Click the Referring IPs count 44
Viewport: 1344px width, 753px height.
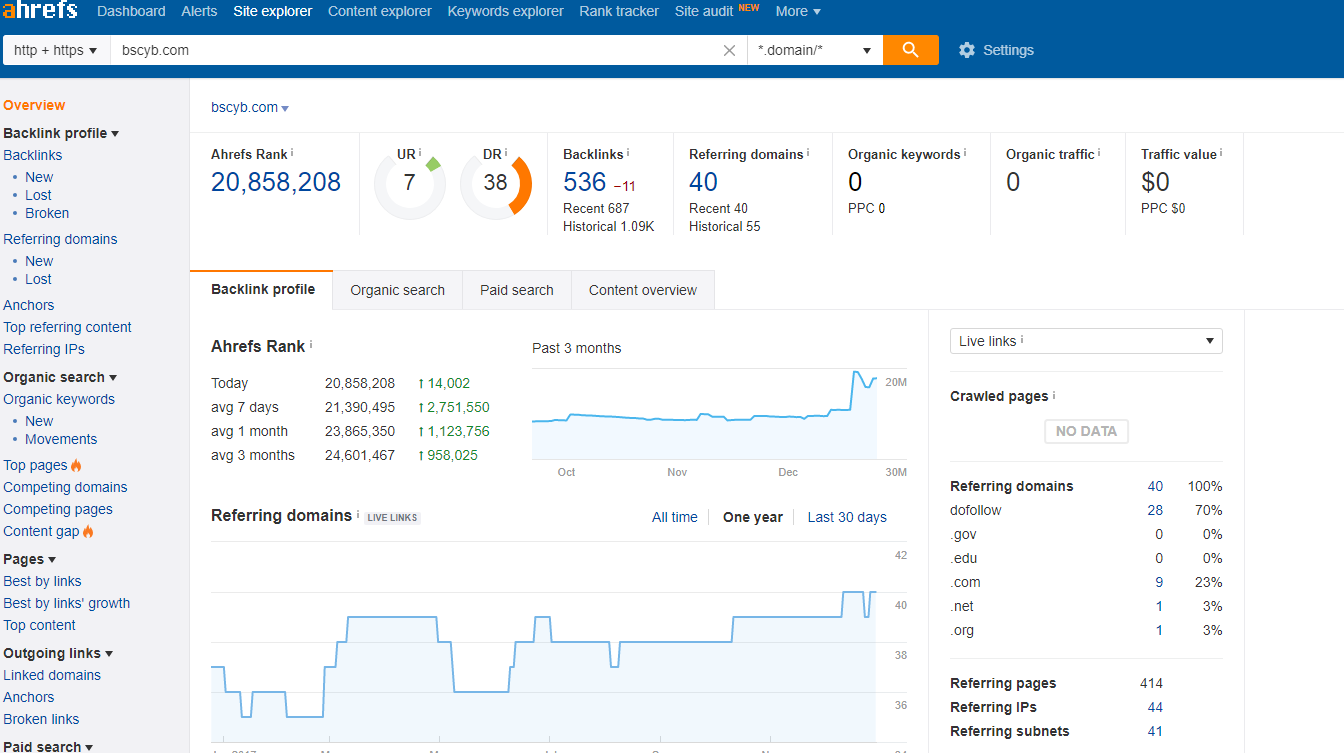pyautogui.click(x=1155, y=707)
